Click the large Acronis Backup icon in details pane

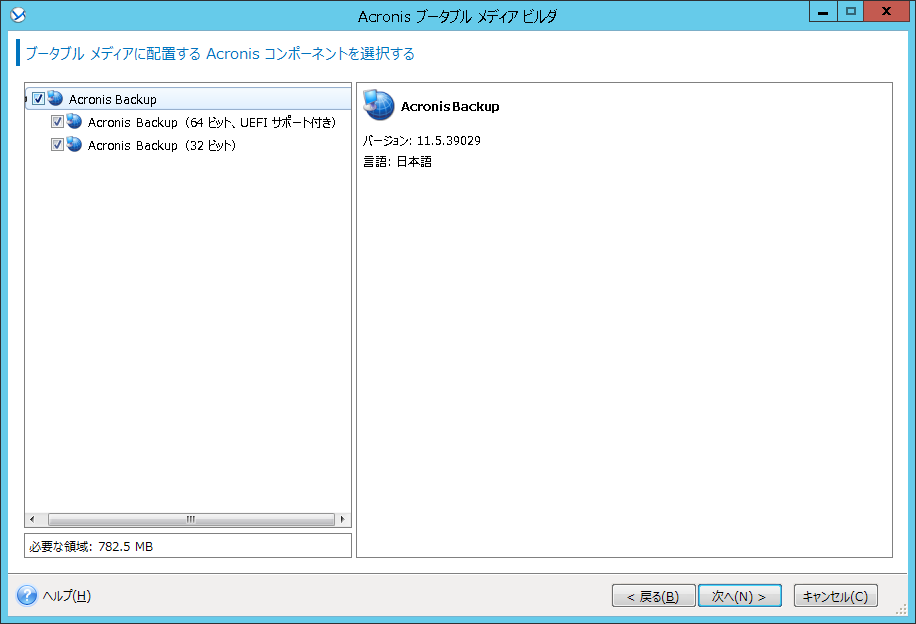point(379,105)
